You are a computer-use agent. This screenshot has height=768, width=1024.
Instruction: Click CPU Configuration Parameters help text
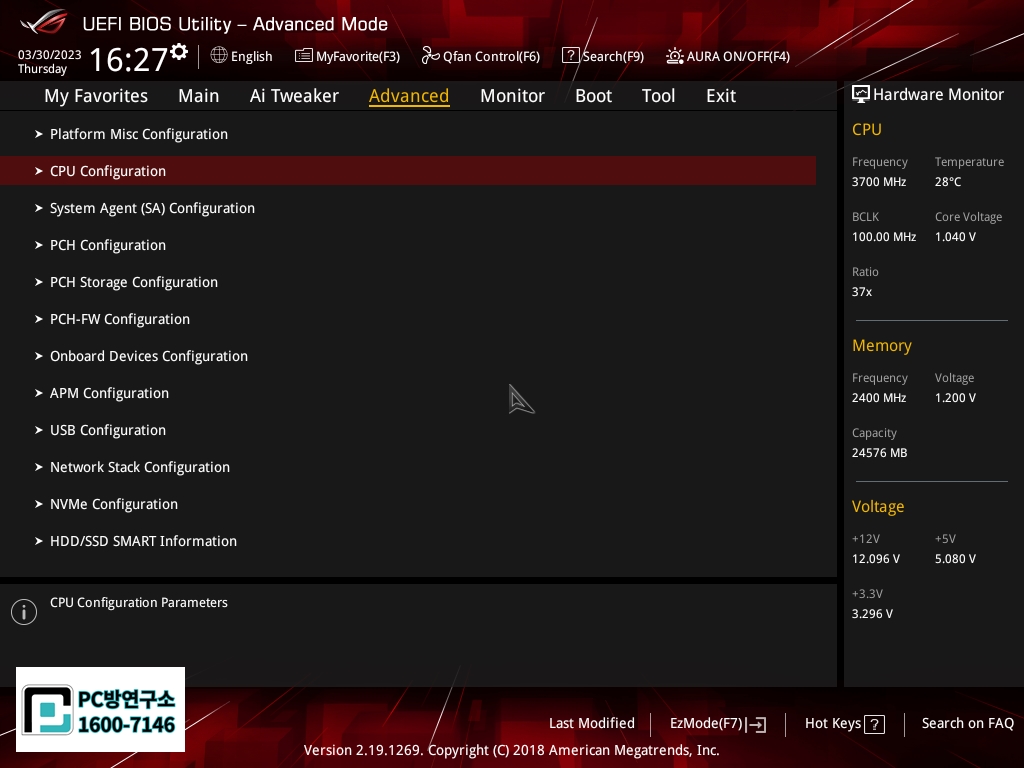pos(138,602)
